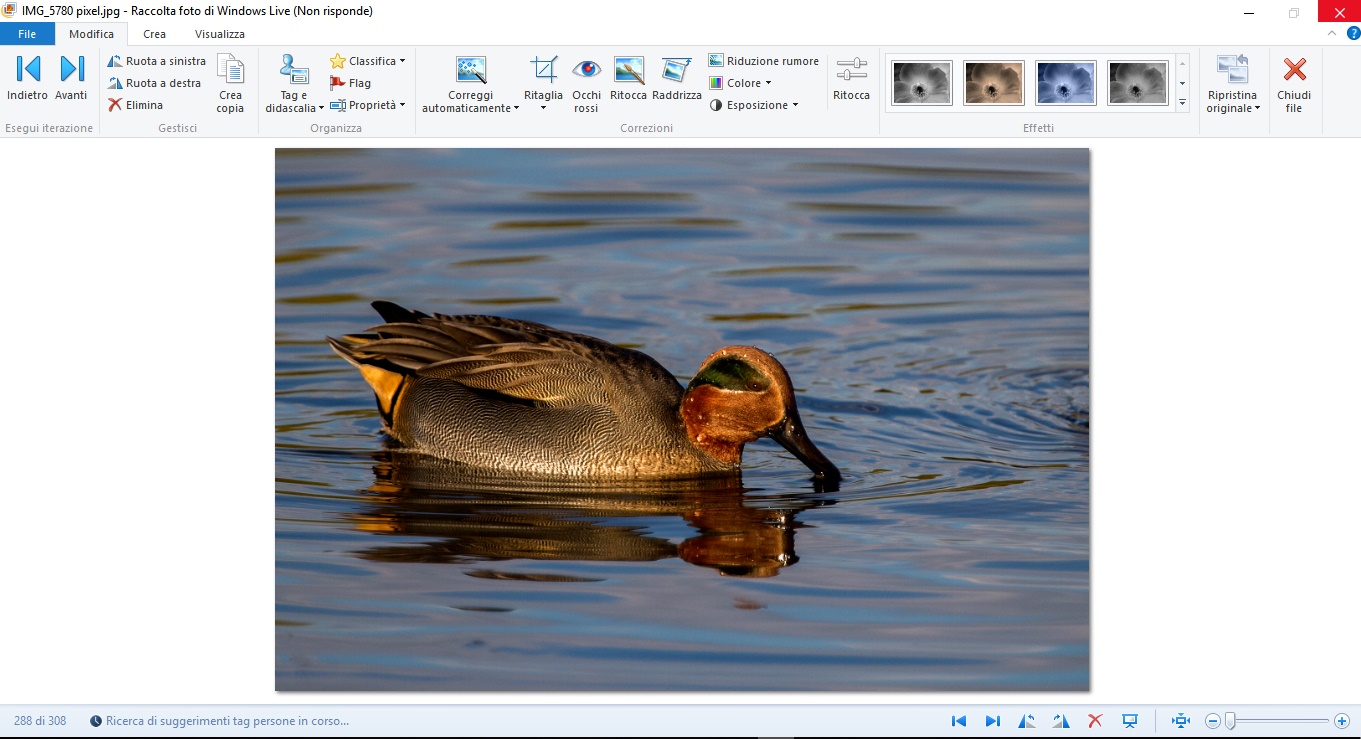Click the teal duck photo preview
Viewport: 1361px width, 739px height.
coord(682,419)
